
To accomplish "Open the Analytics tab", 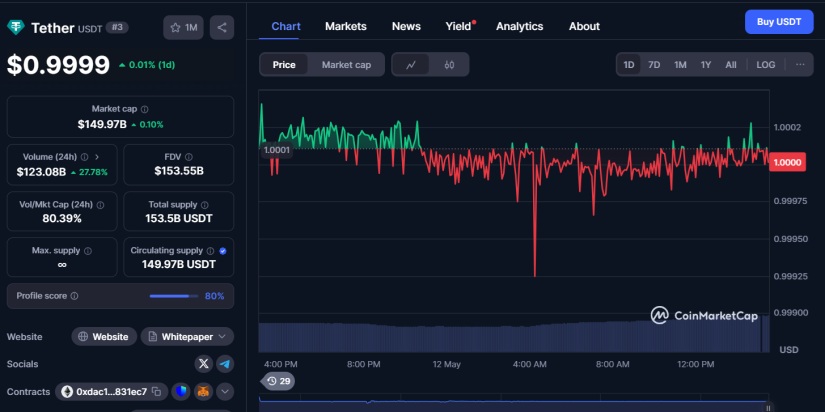I will point(519,26).
